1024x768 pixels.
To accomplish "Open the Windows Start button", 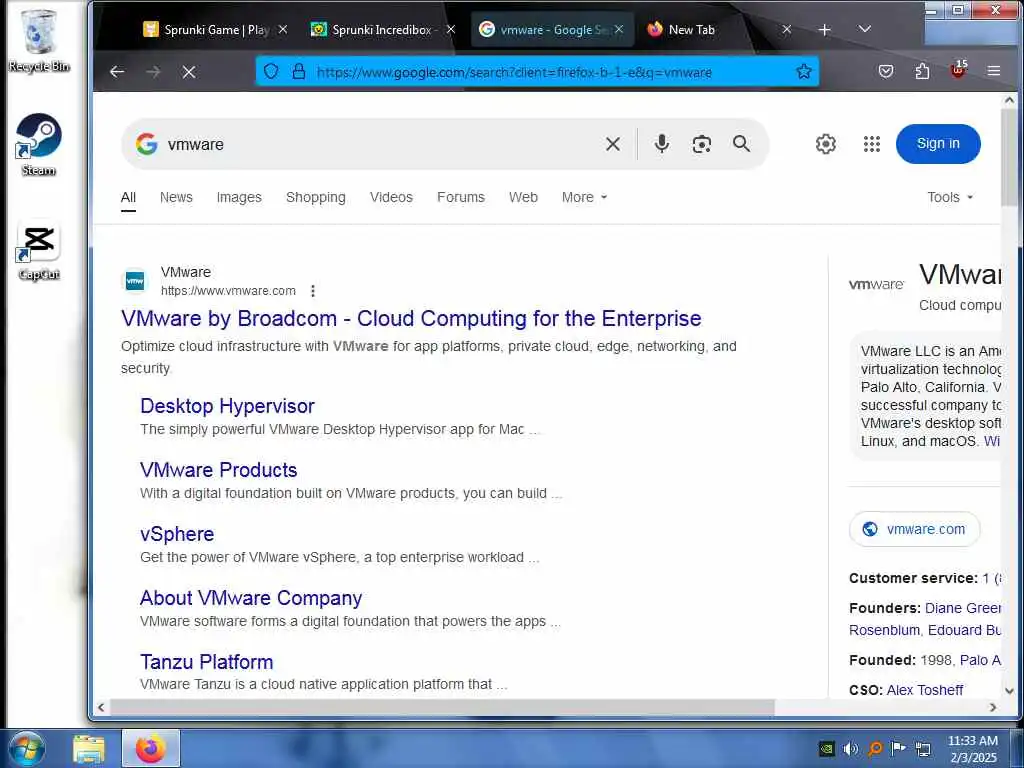I will [x=25, y=748].
